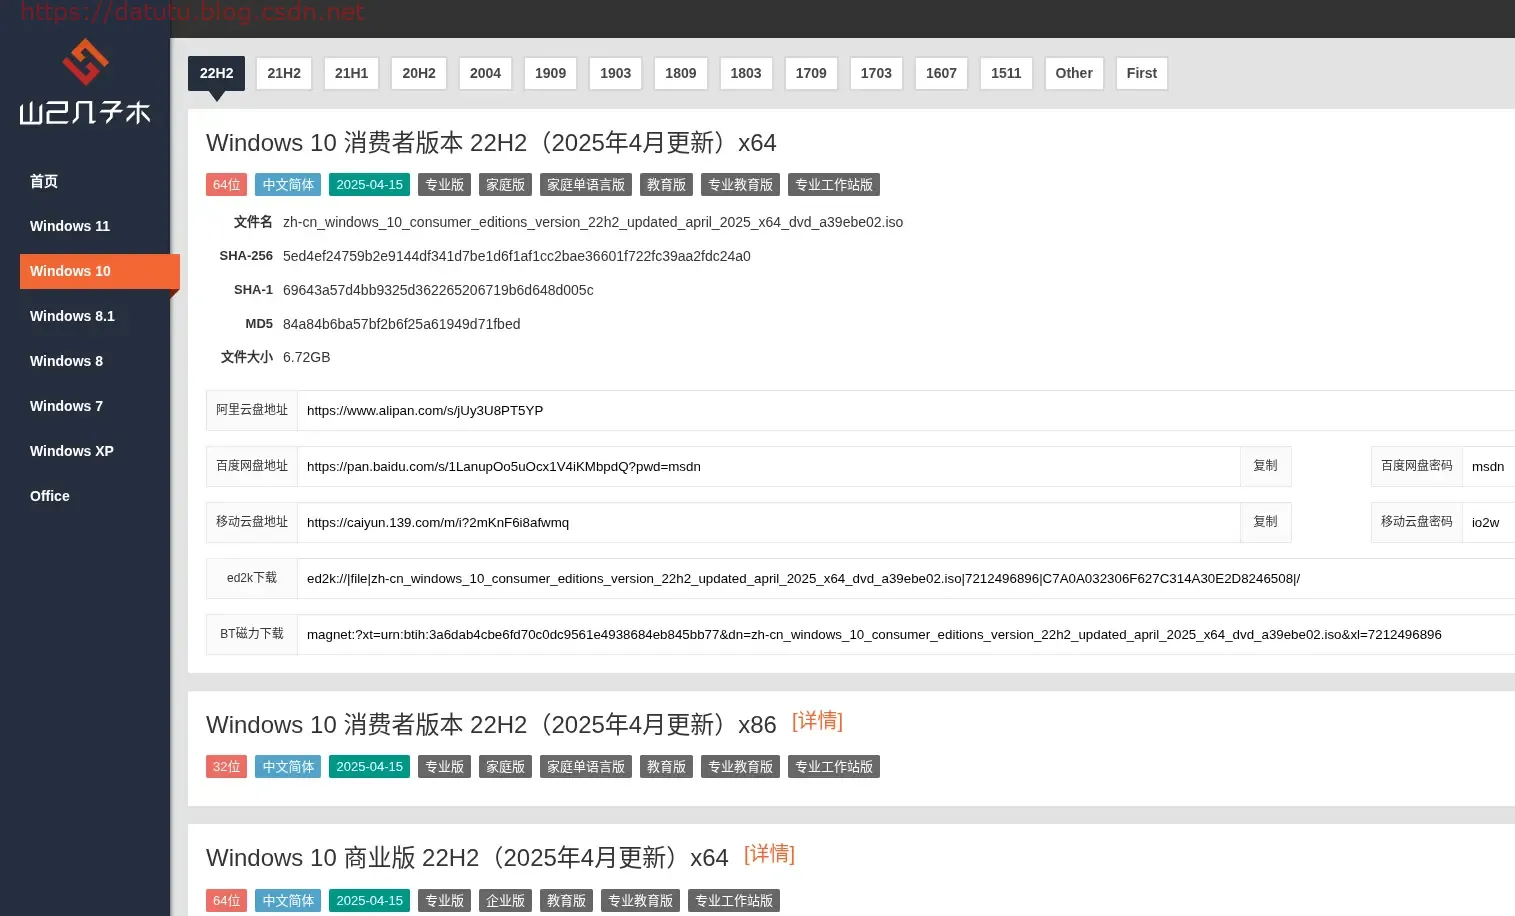Viewport: 1515px width, 916px height.
Task: Select the 1607 tab
Action: point(941,73)
